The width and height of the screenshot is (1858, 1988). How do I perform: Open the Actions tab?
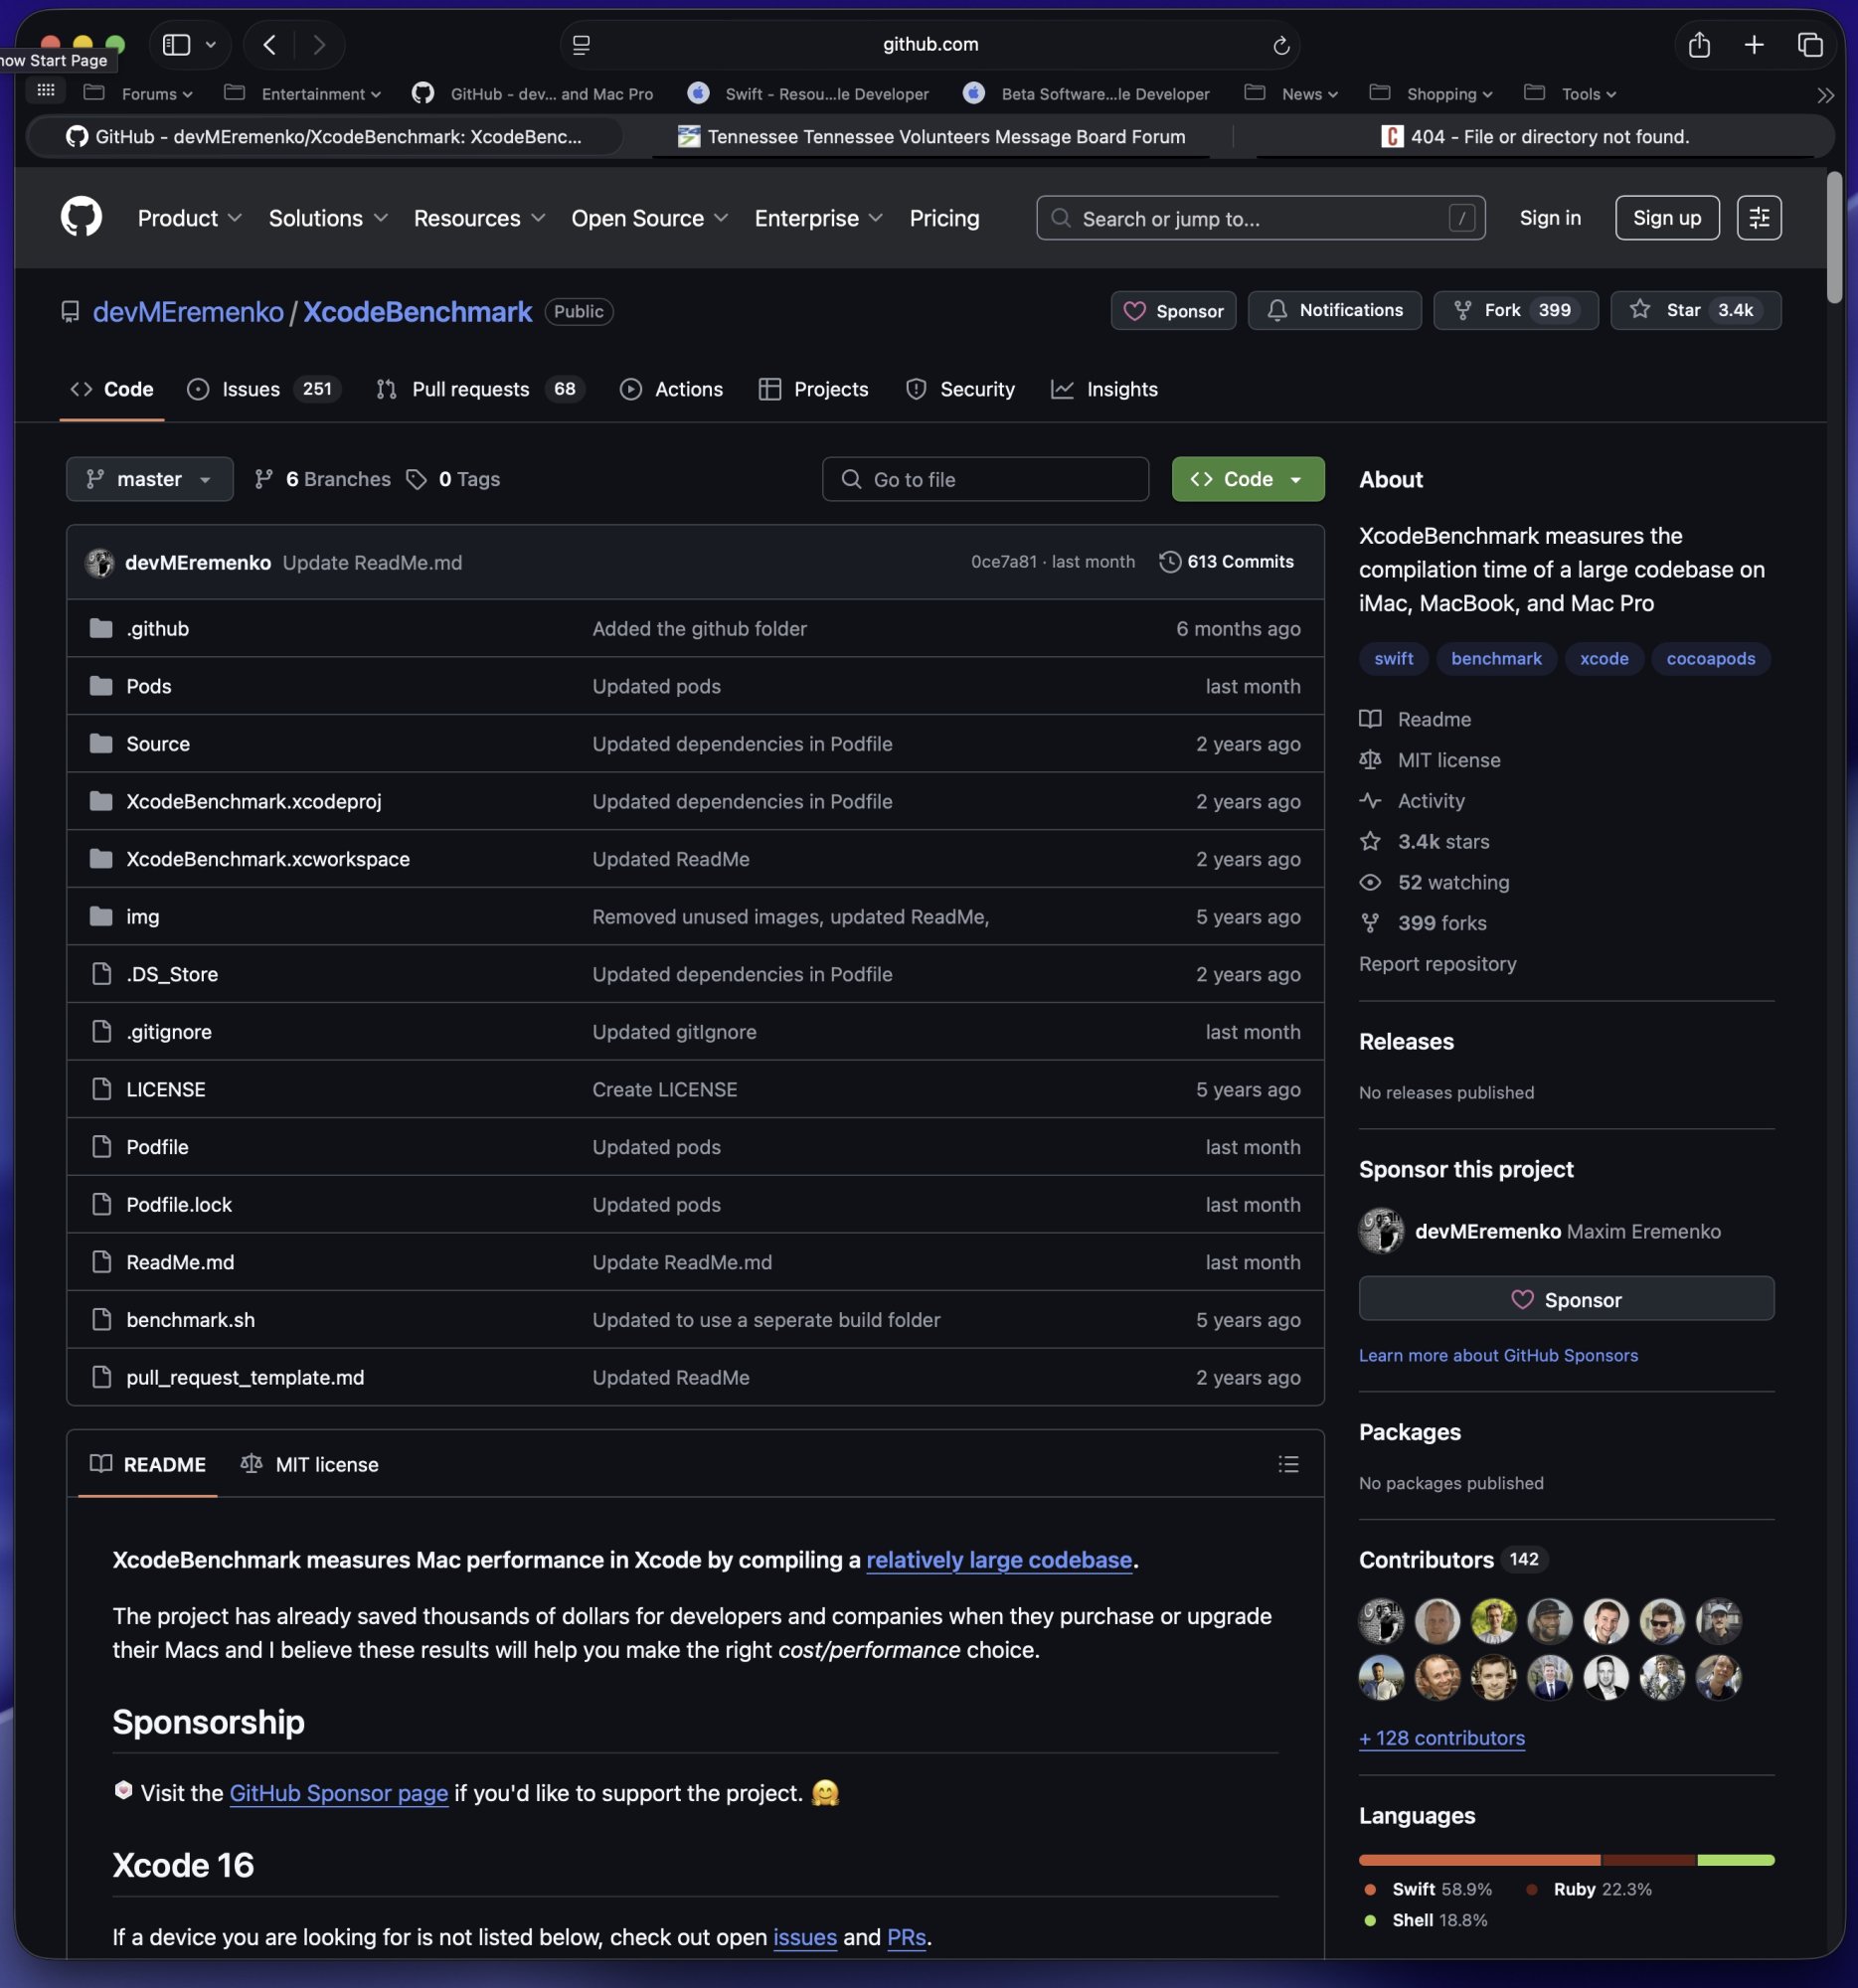(671, 389)
